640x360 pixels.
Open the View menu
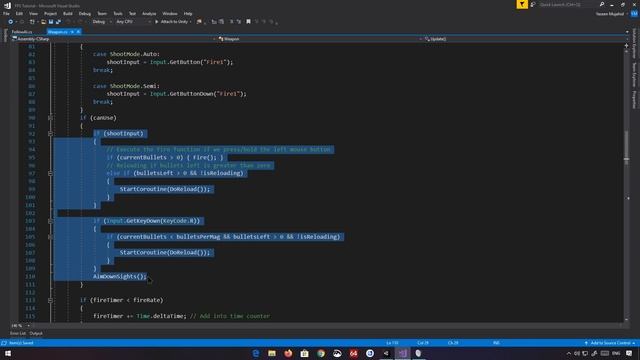coord(33,13)
